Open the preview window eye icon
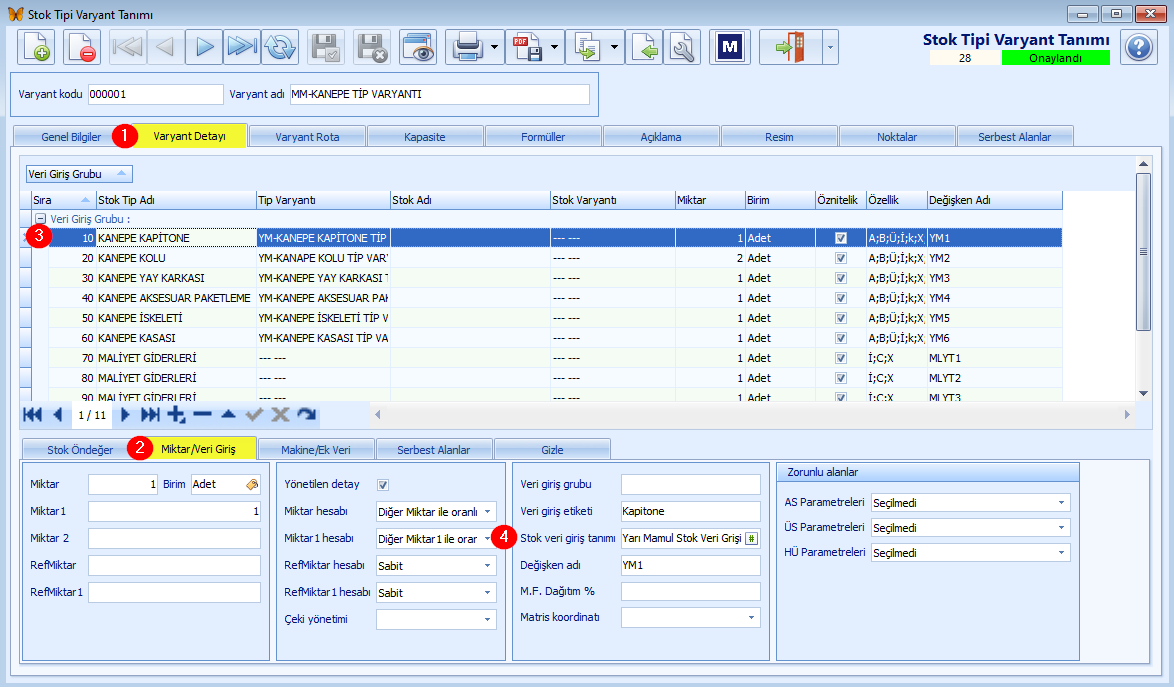The image size is (1174, 687). click(x=418, y=47)
